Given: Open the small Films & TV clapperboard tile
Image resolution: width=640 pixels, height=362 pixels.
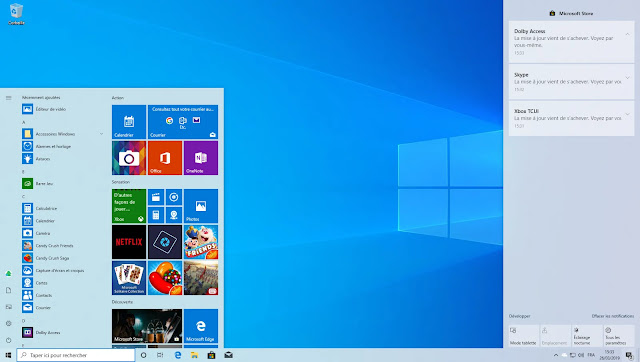Looking at the screenshot, I should coord(156,197).
